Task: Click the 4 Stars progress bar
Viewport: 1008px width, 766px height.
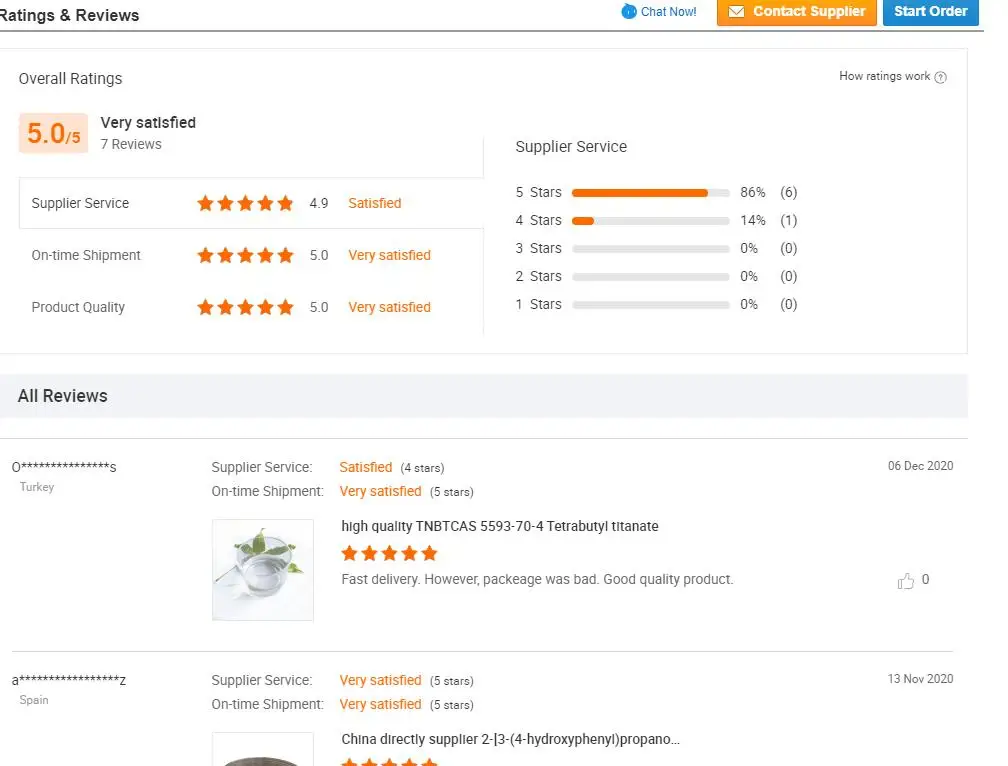Action: click(651, 221)
